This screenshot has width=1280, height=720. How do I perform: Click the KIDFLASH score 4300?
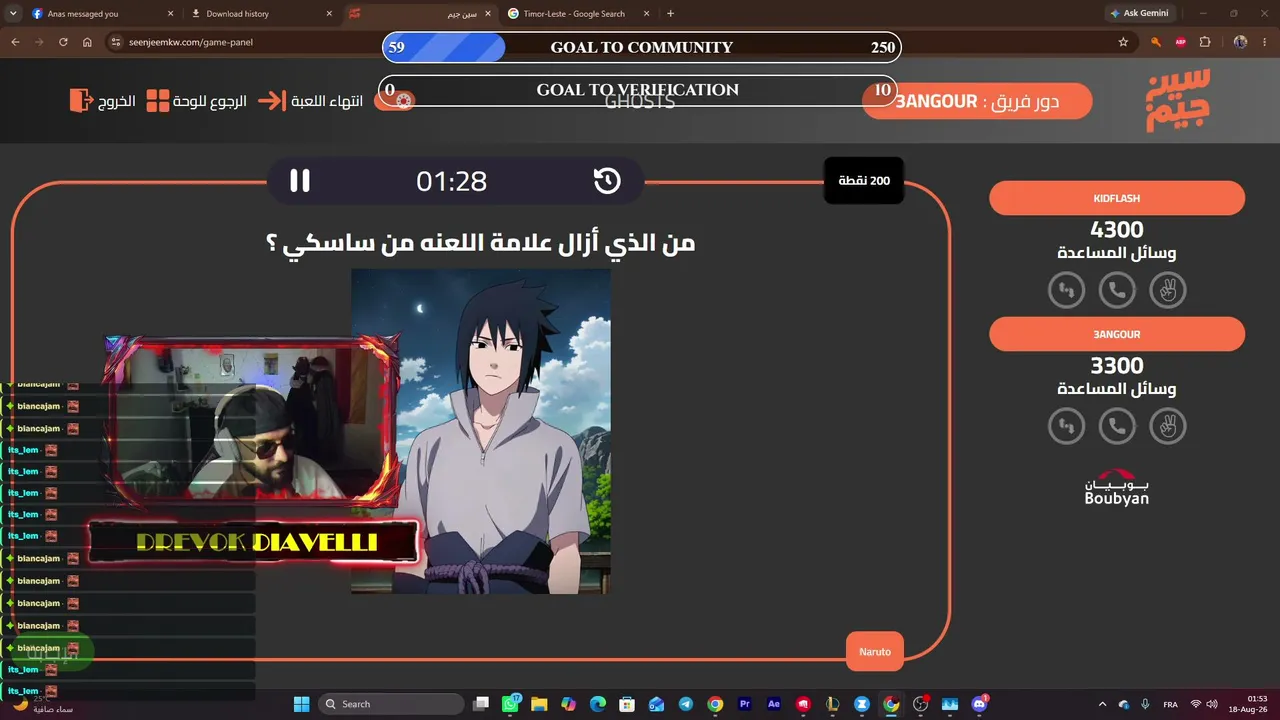(x=1117, y=230)
